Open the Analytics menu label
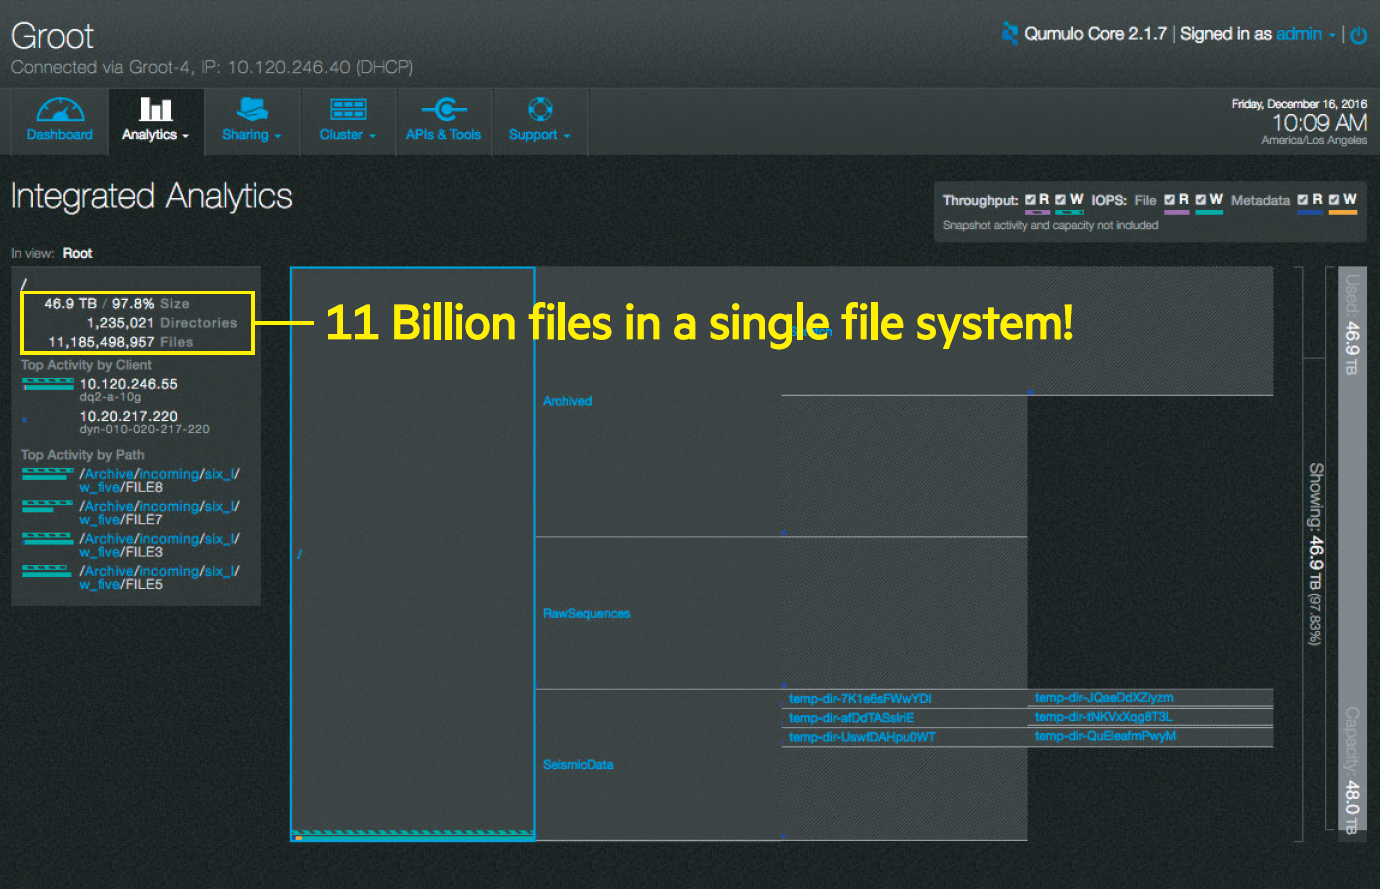The height and width of the screenshot is (889, 1380). [x=149, y=135]
